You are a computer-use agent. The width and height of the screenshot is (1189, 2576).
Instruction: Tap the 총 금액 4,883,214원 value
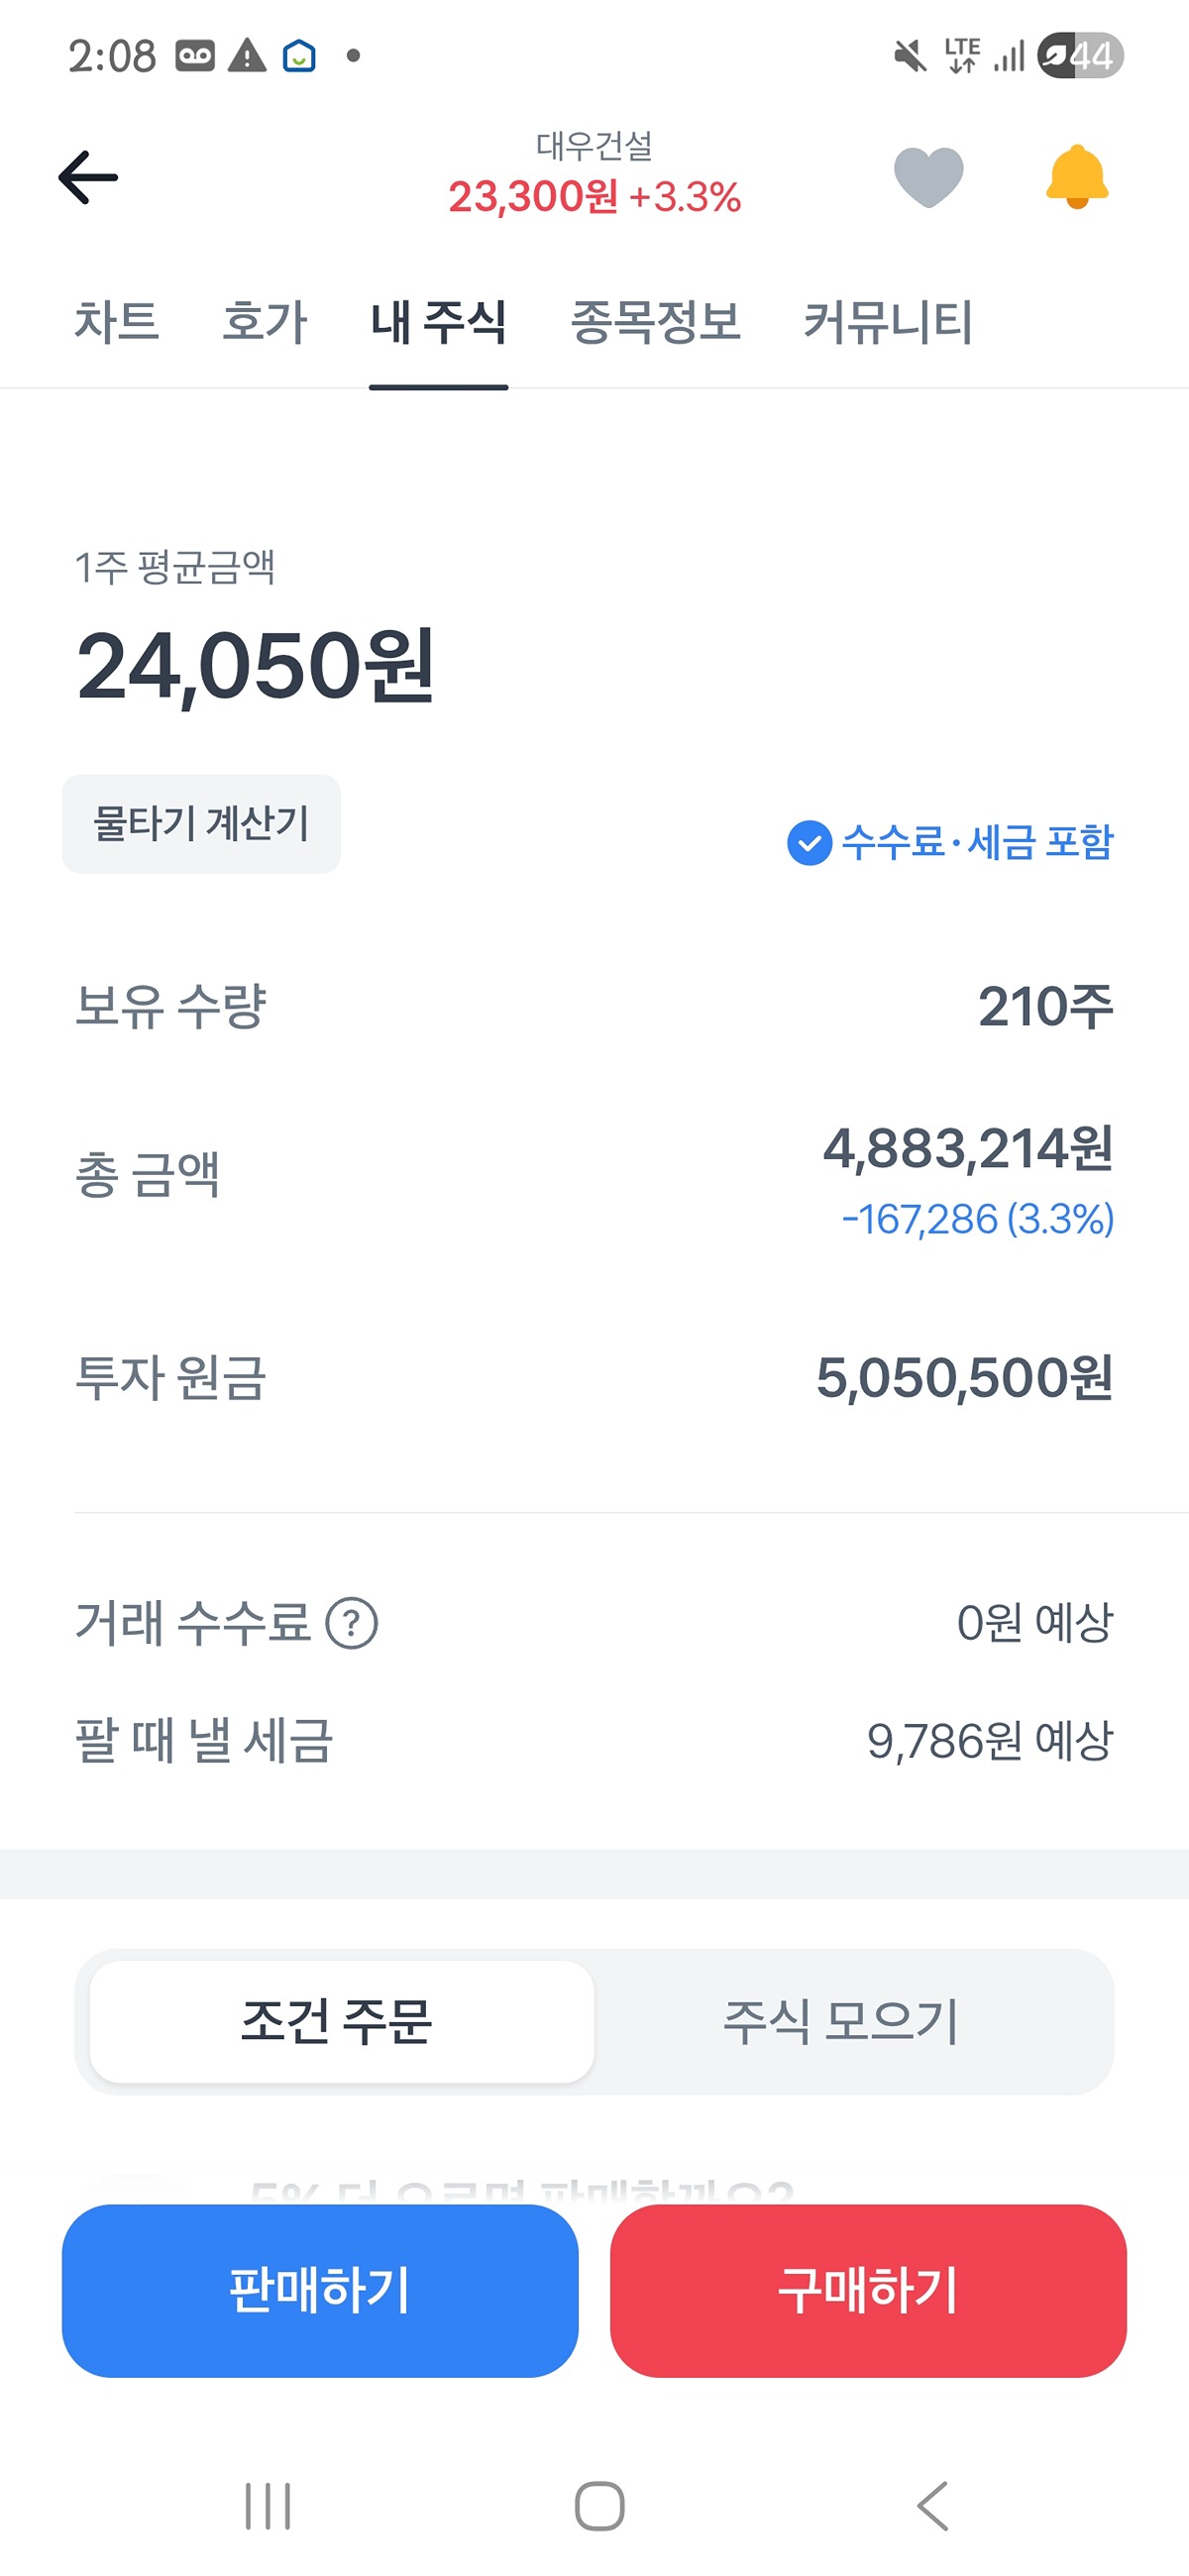coord(967,1148)
